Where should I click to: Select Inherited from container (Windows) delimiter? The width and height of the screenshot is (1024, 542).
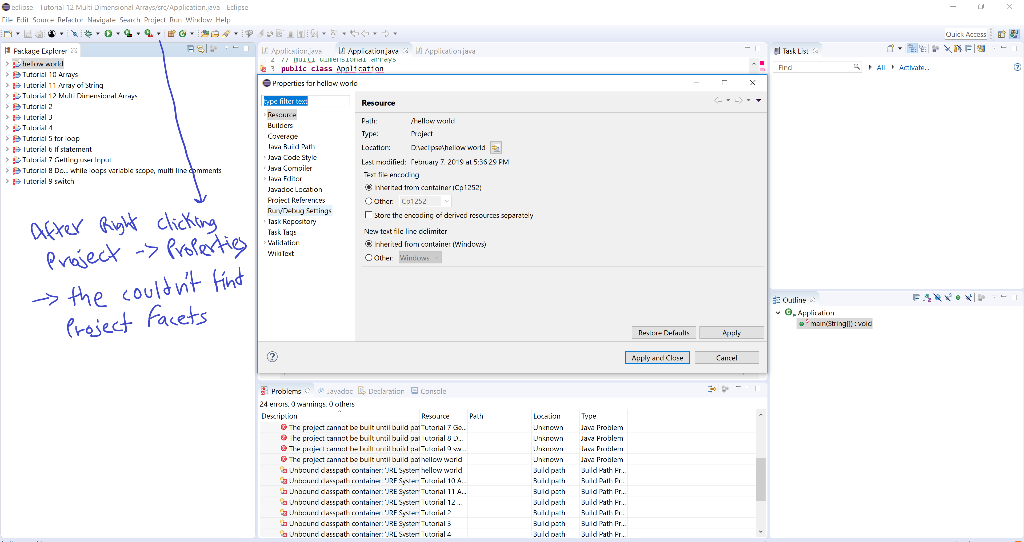coord(369,244)
